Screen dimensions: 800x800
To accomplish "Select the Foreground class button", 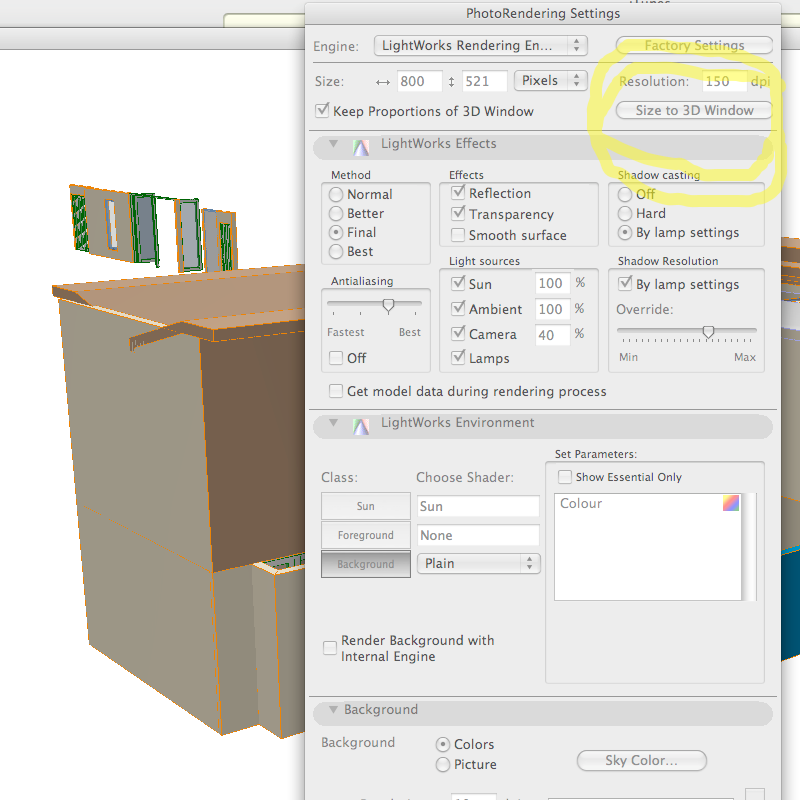I will pos(366,535).
